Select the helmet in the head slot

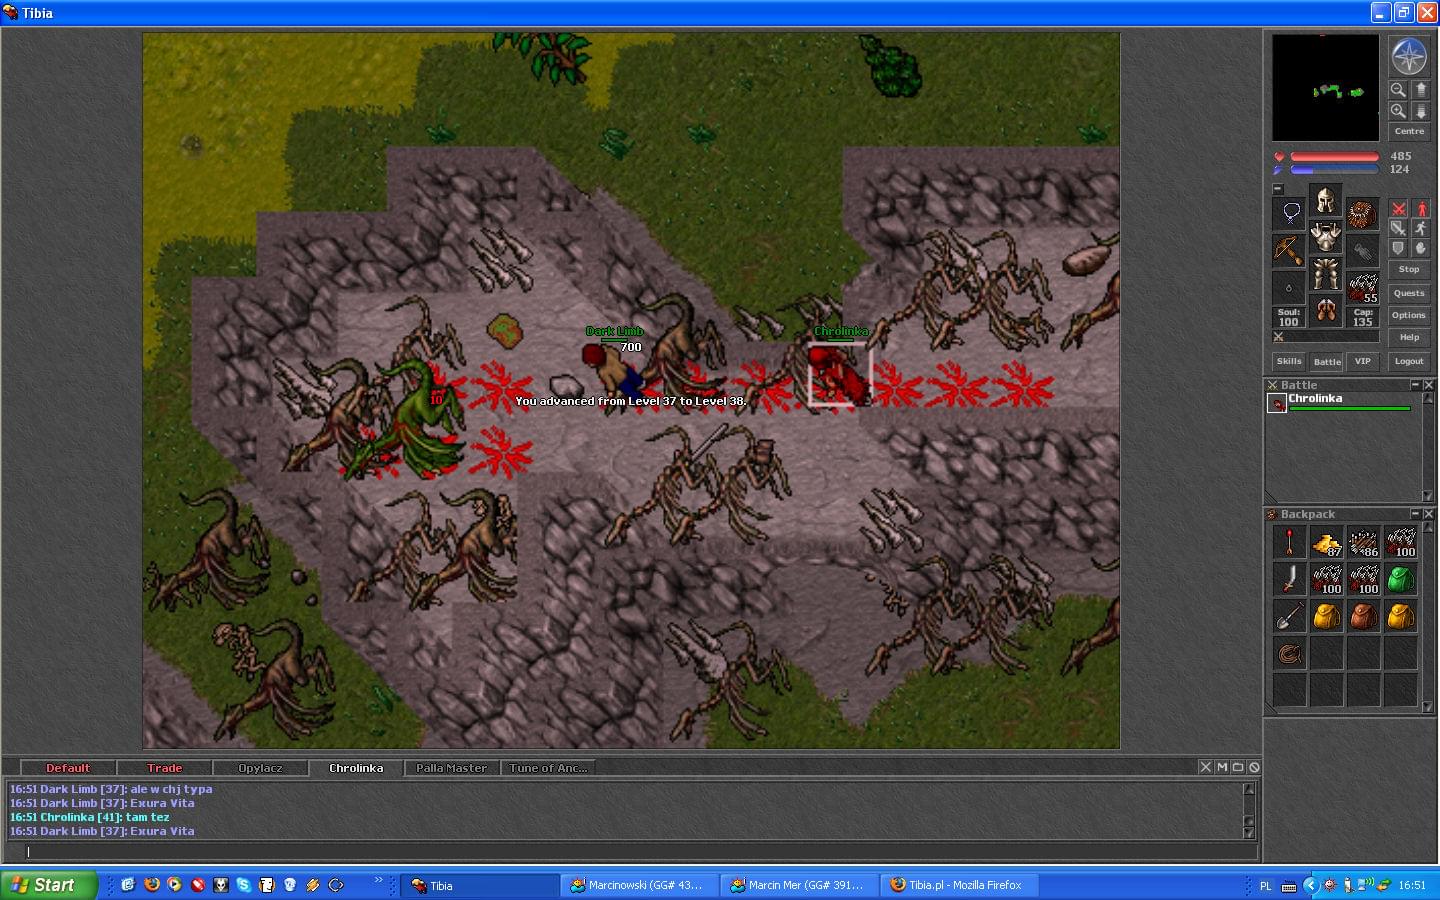tap(1326, 201)
